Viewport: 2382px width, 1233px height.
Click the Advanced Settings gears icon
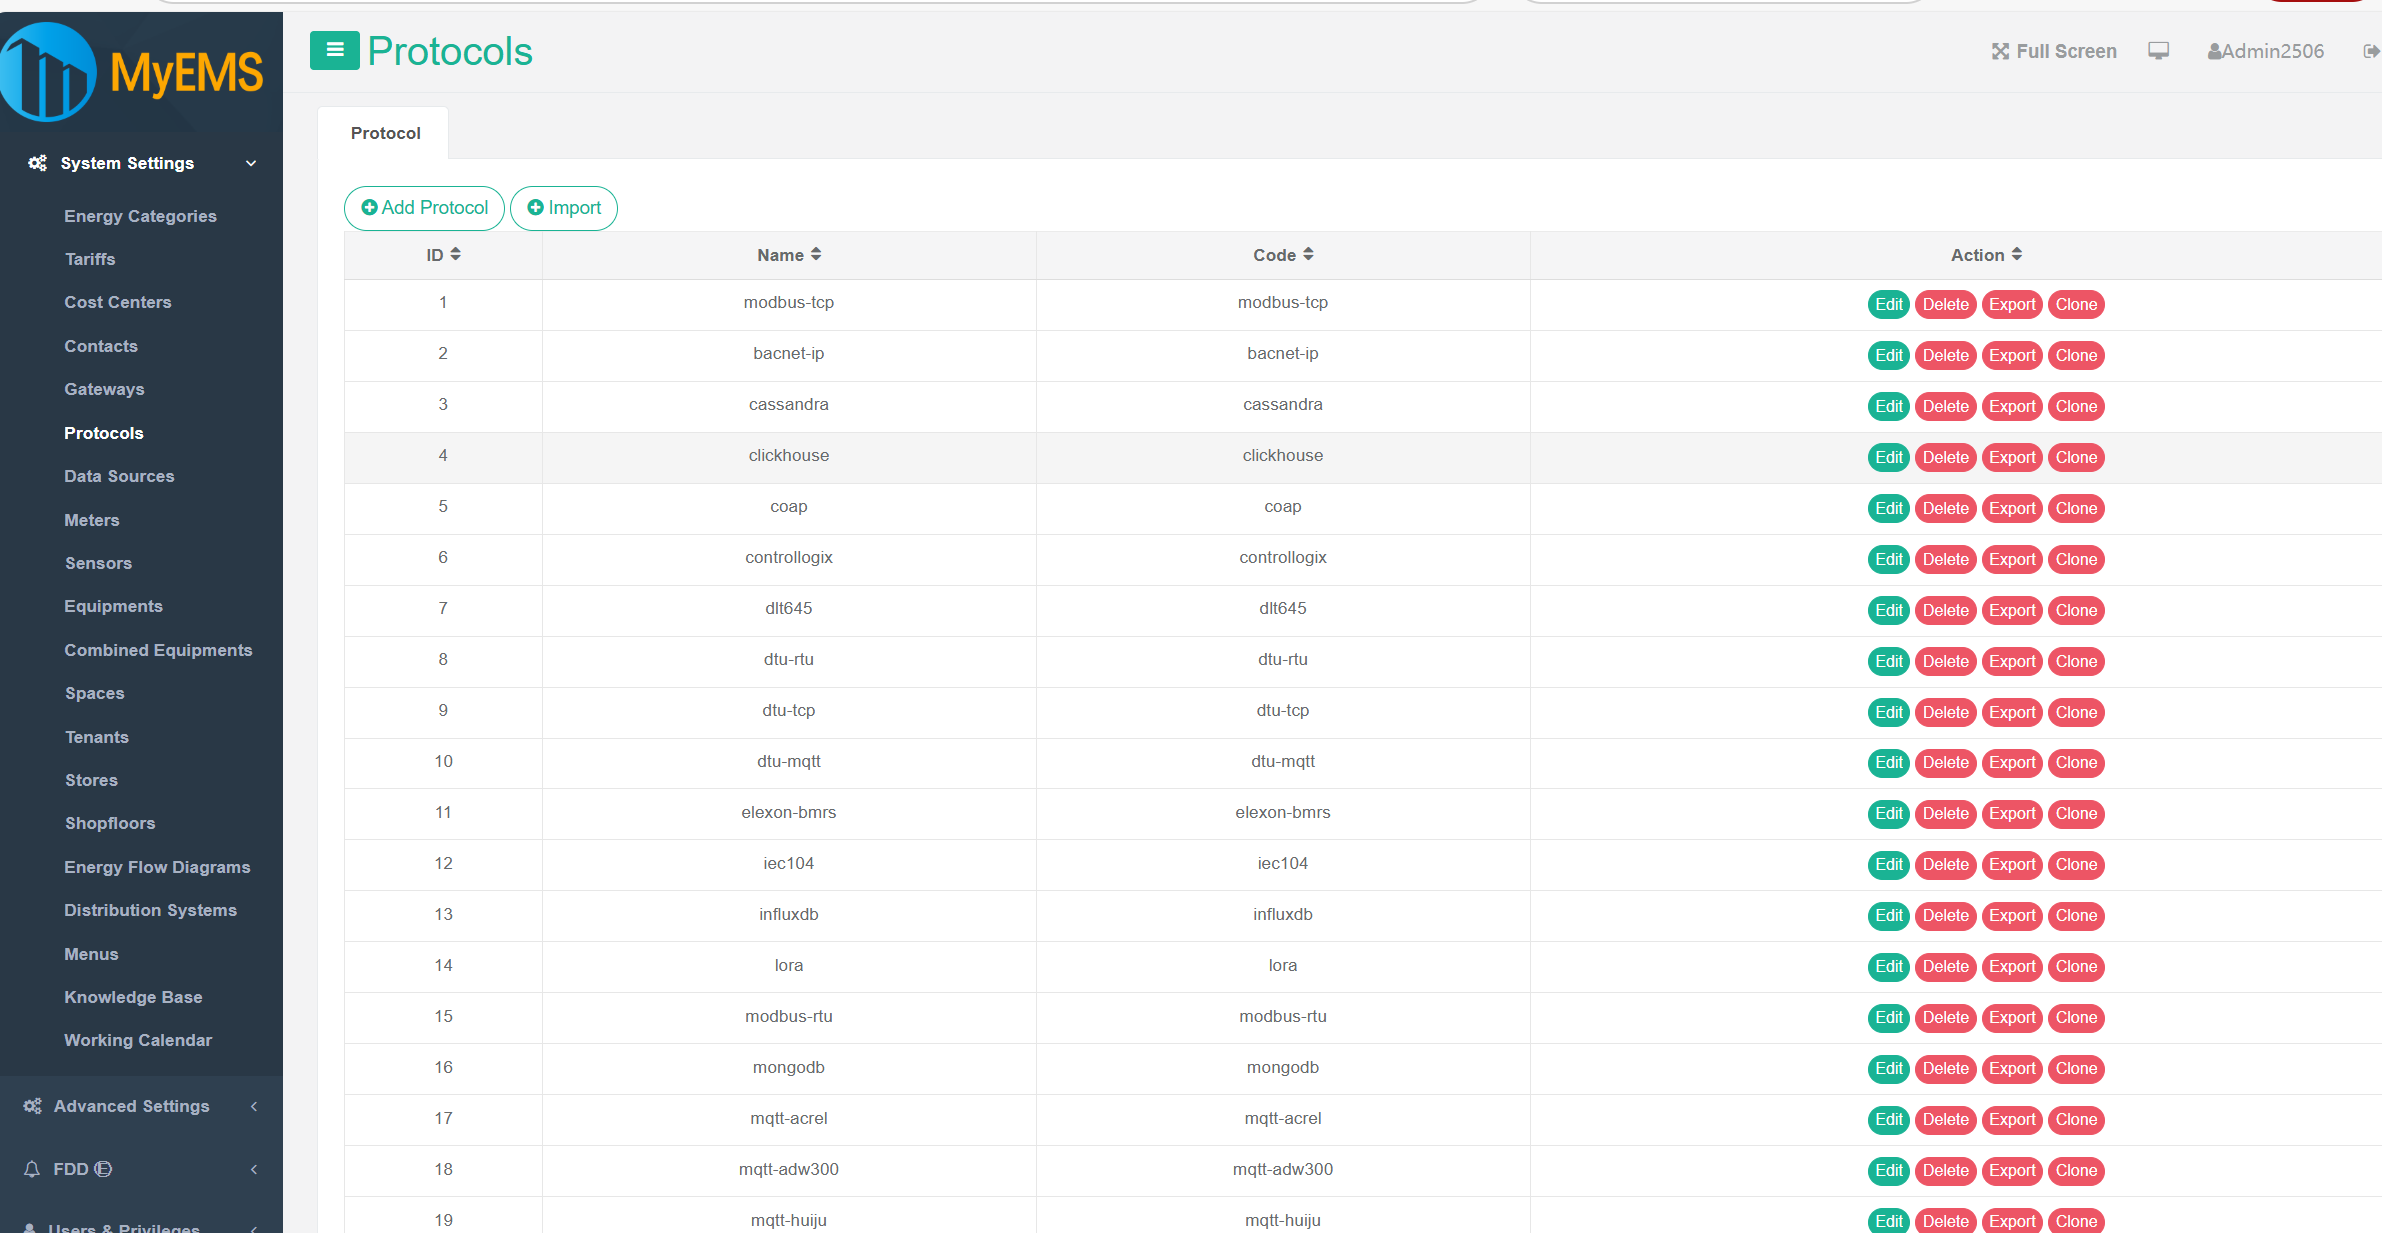pyautogui.click(x=33, y=1106)
